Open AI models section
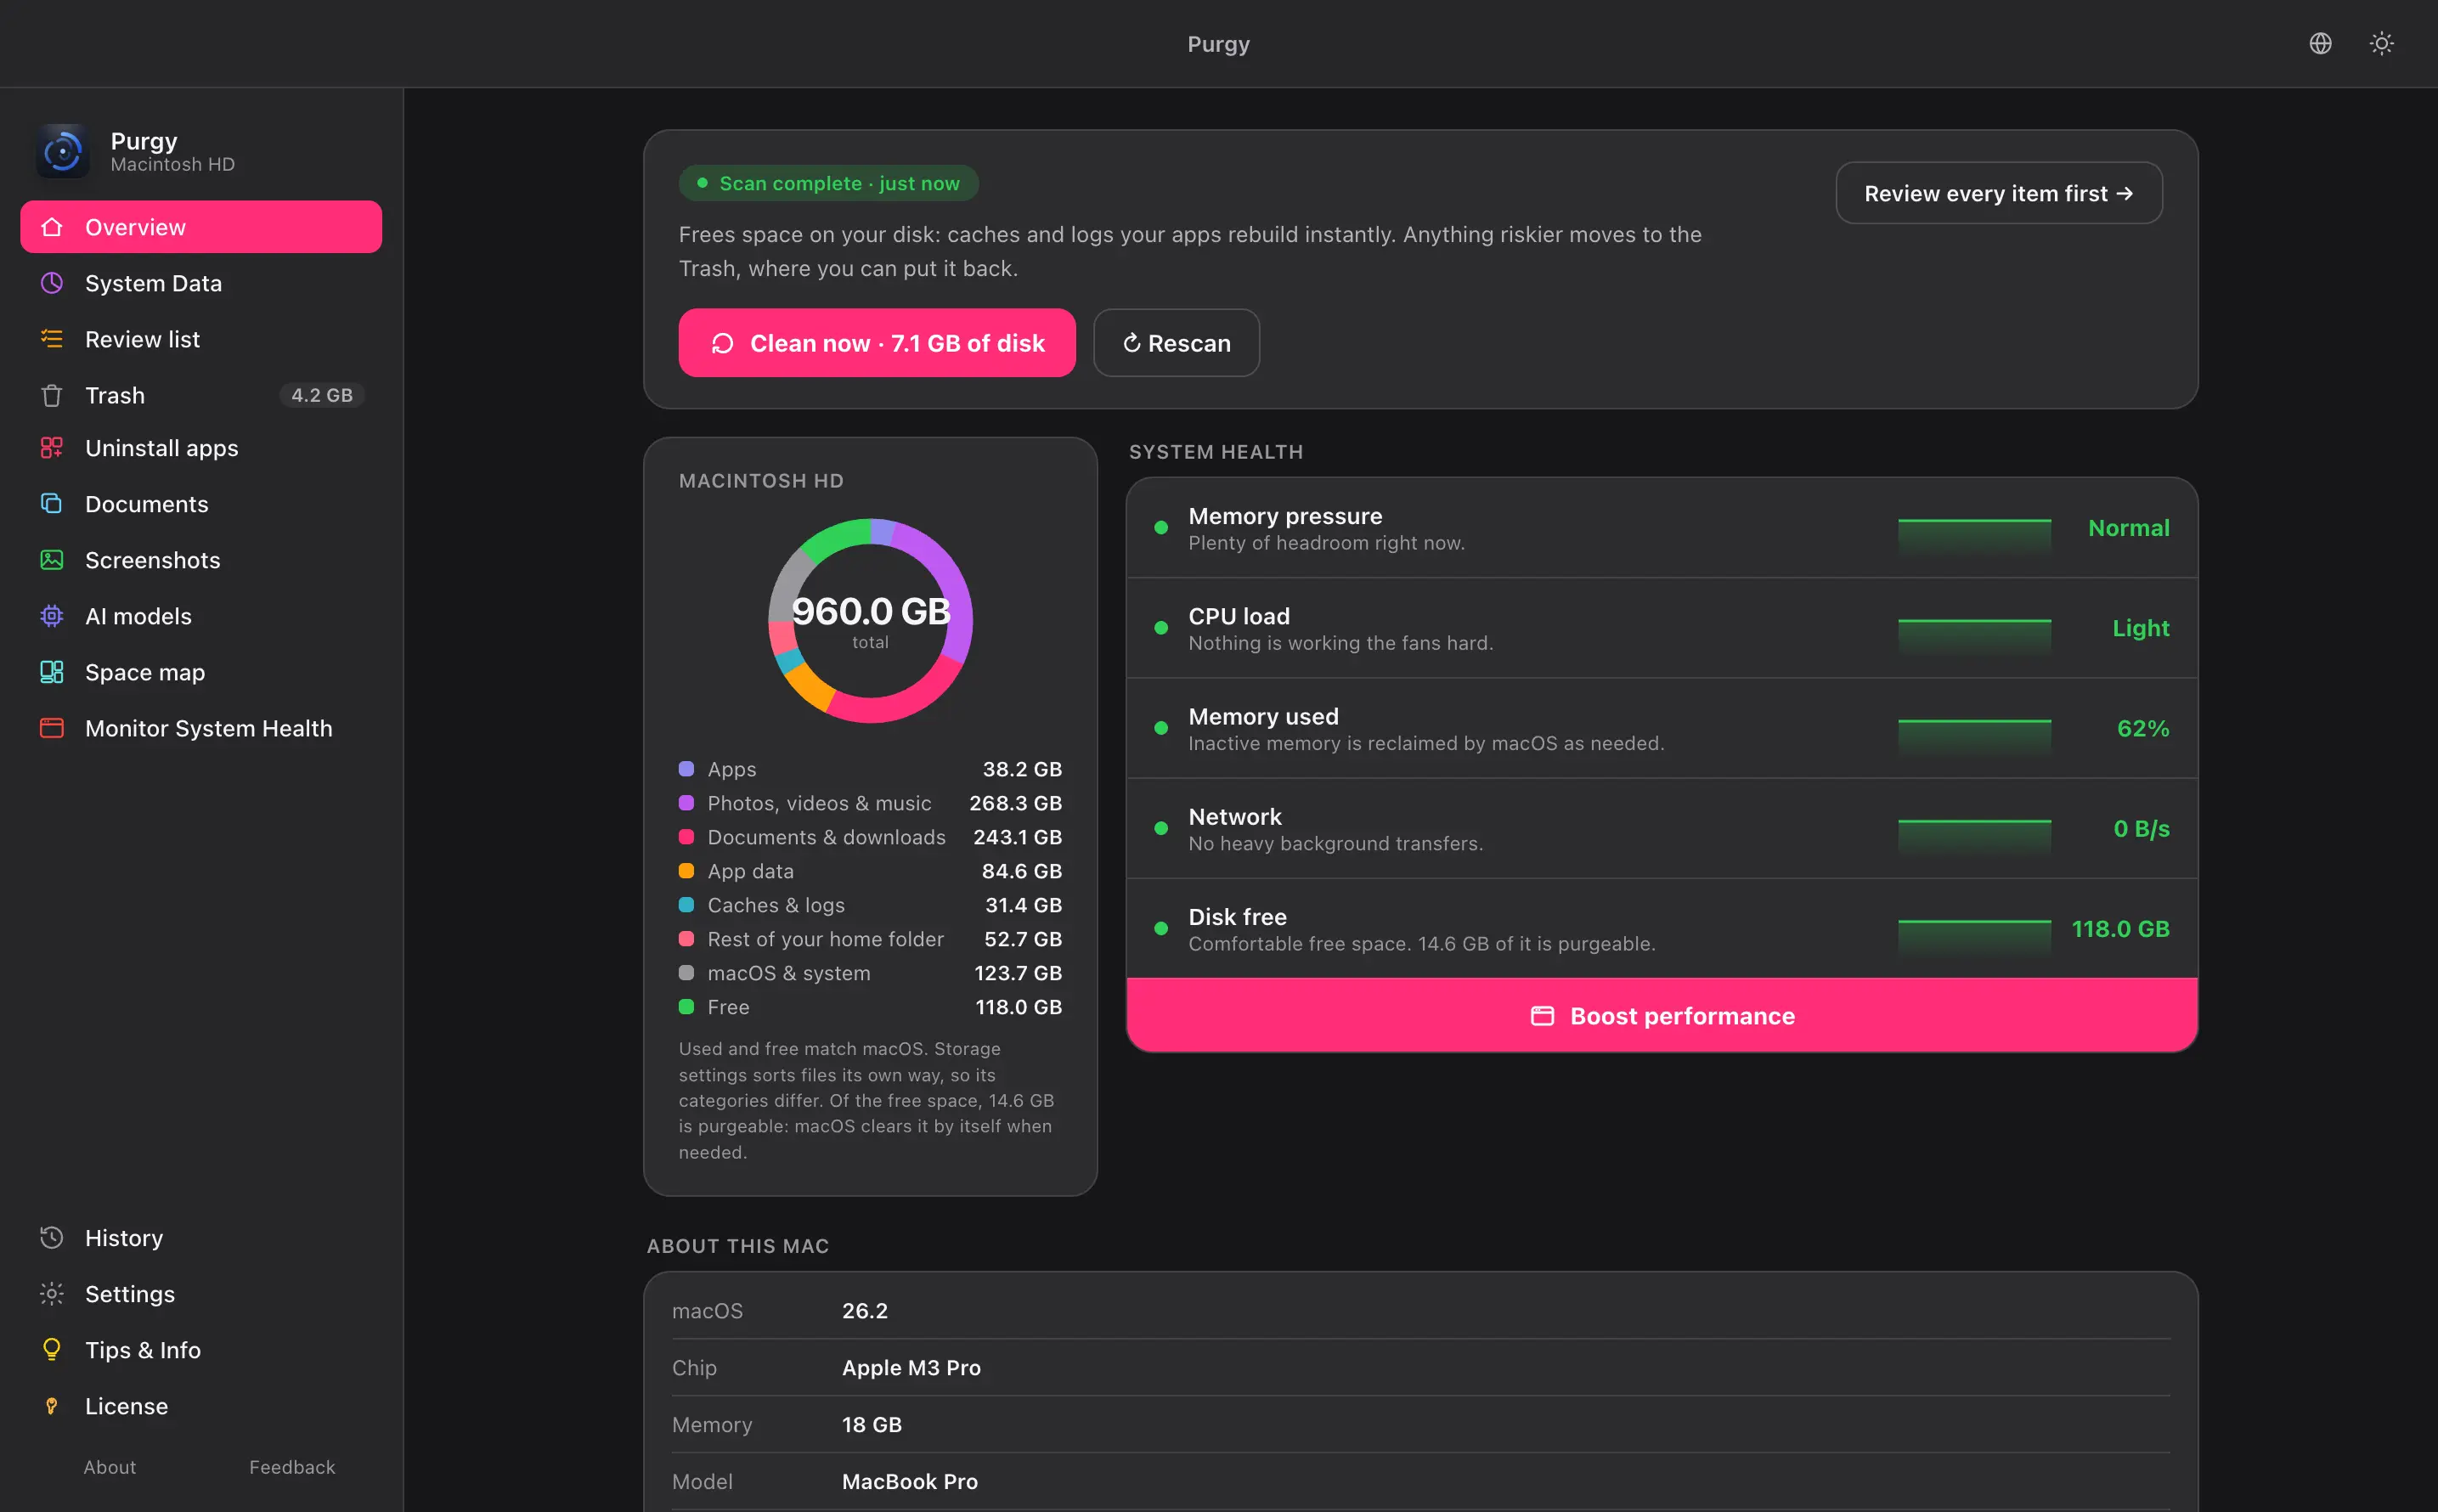2438x1512 pixels. [201, 616]
